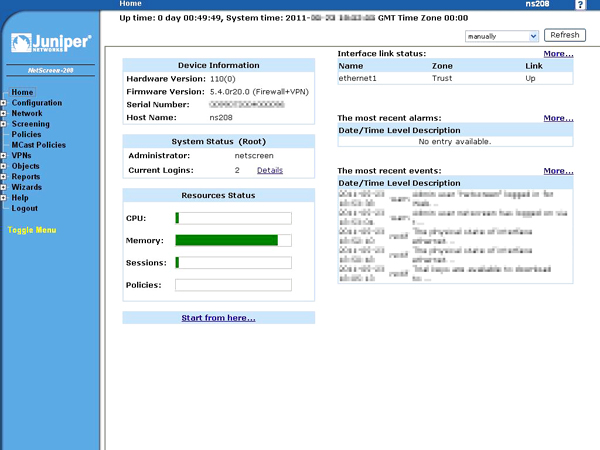This screenshot has height=450, width=600.
Task: Click the Start from here link
Action: click(218, 318)
